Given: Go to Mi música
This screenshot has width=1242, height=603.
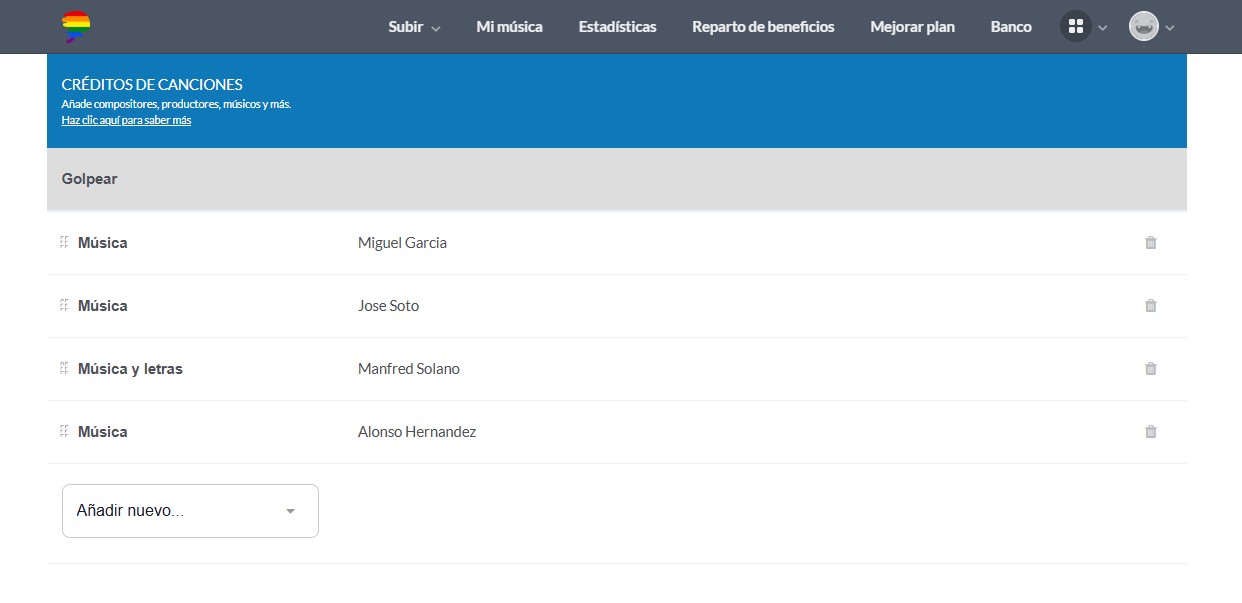Looking at the screenshot, I should [x=509, y=27].
